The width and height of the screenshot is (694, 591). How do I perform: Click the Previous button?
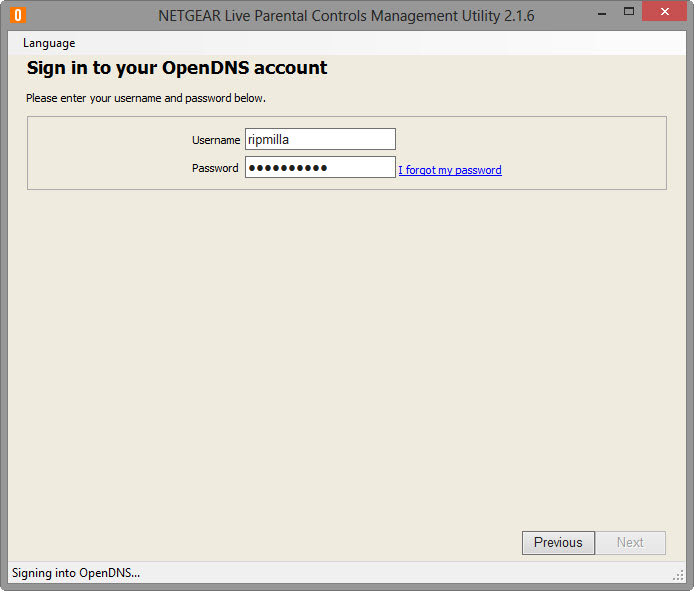pyautogui.click(x=558, y=543)
